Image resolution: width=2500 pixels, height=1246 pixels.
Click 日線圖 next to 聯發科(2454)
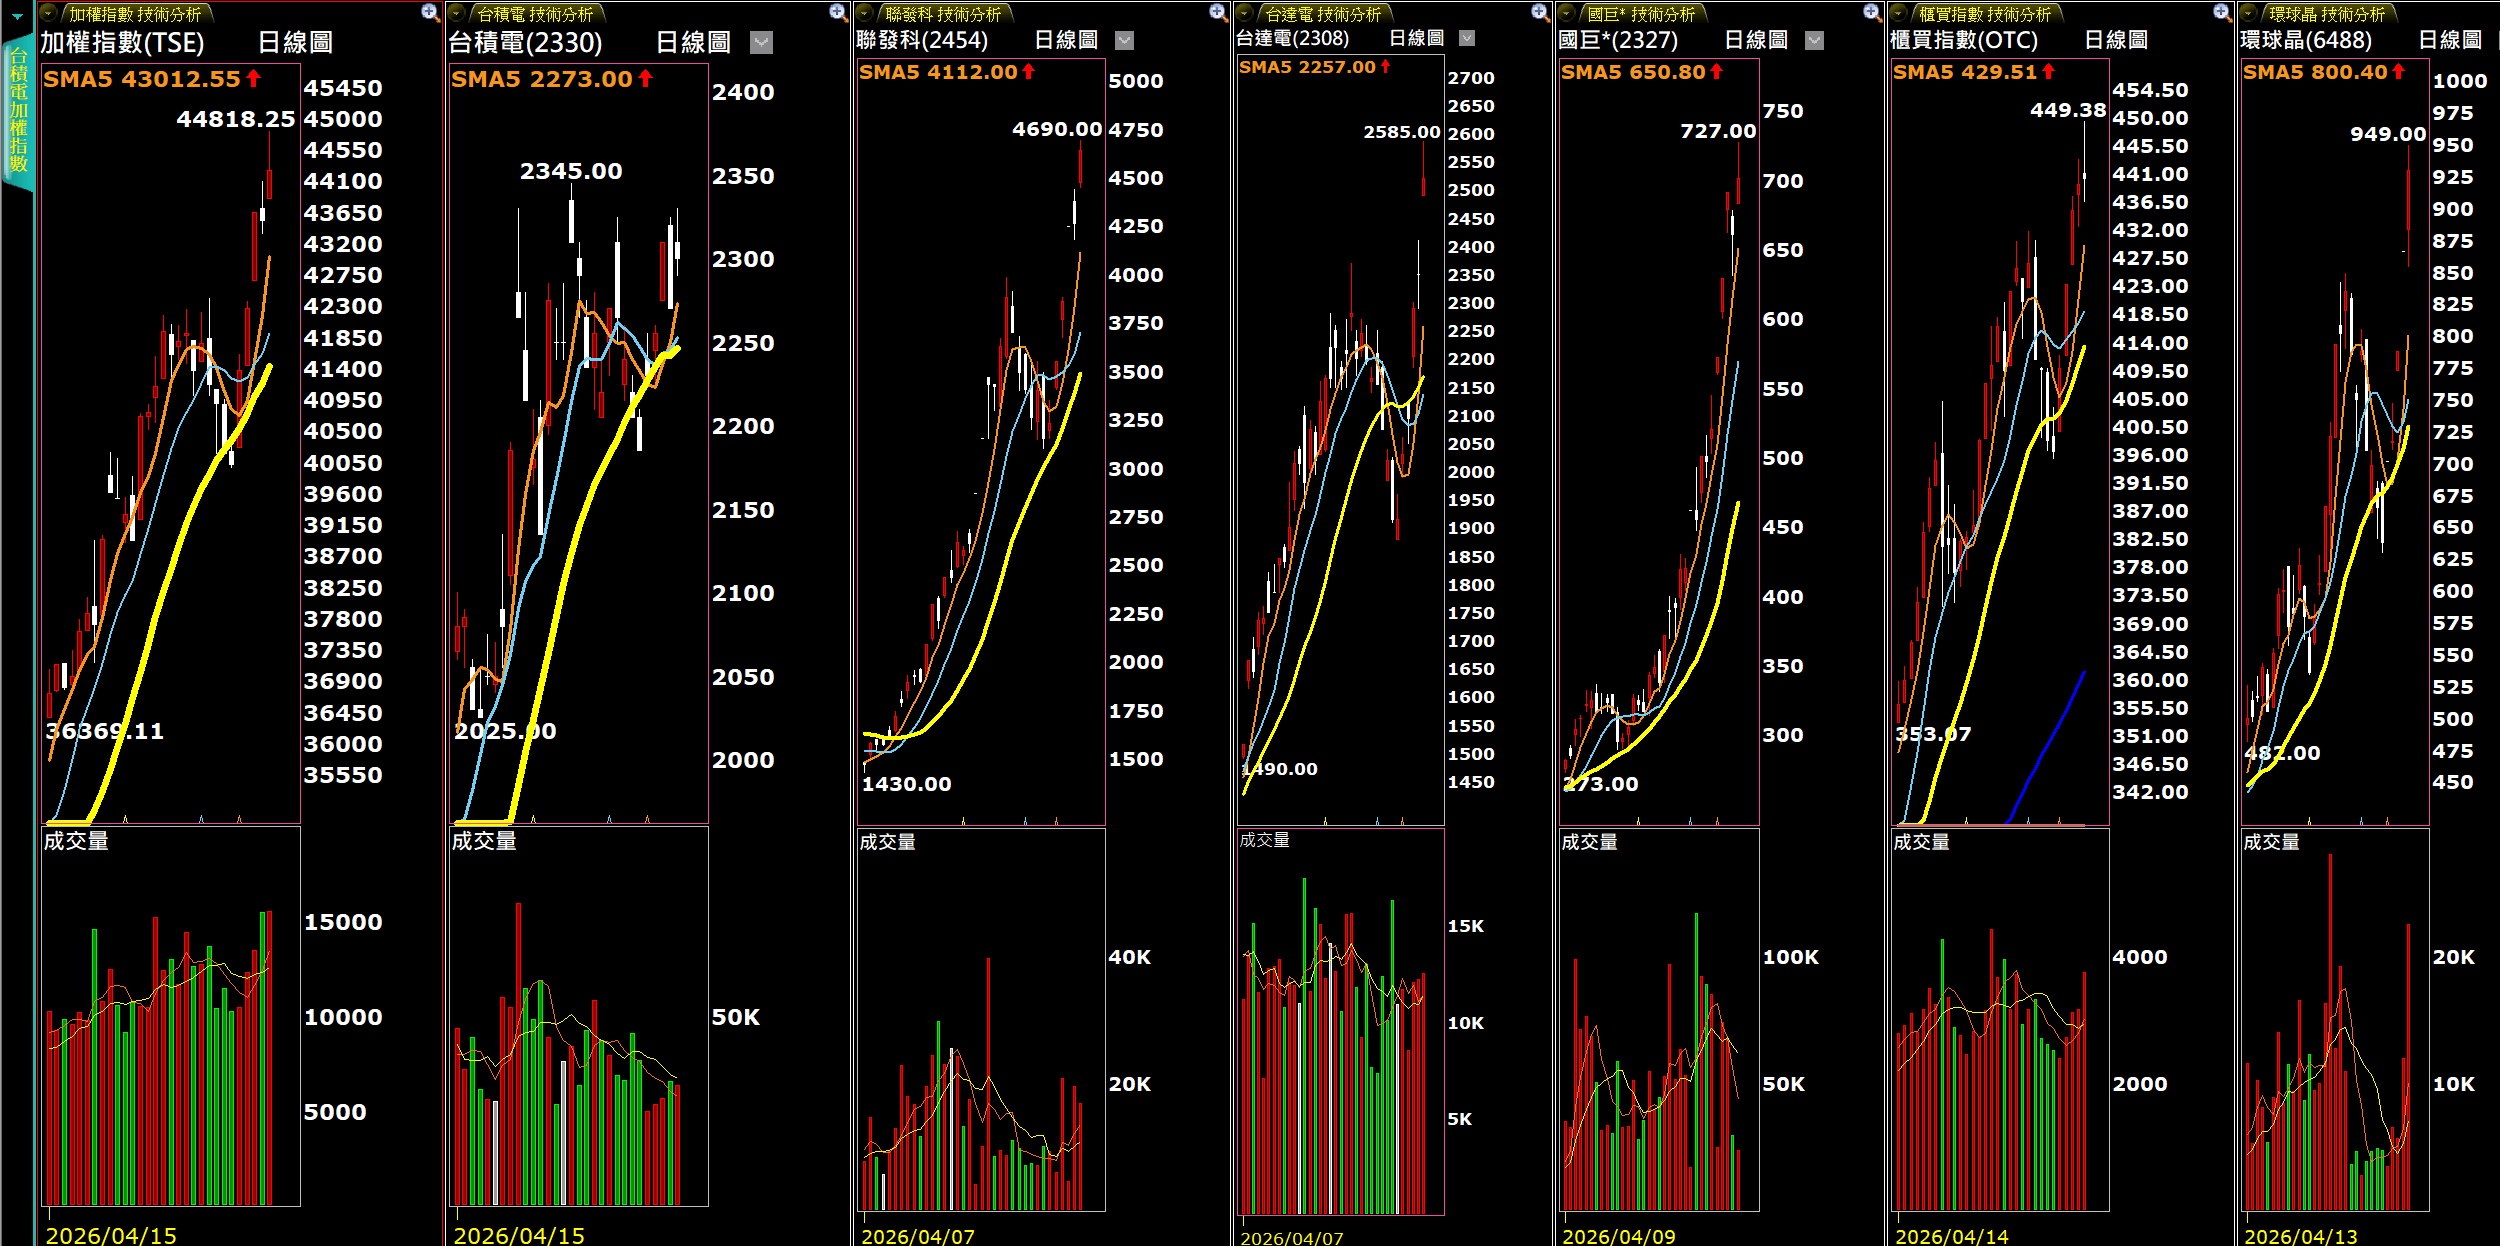(1066, 40)
